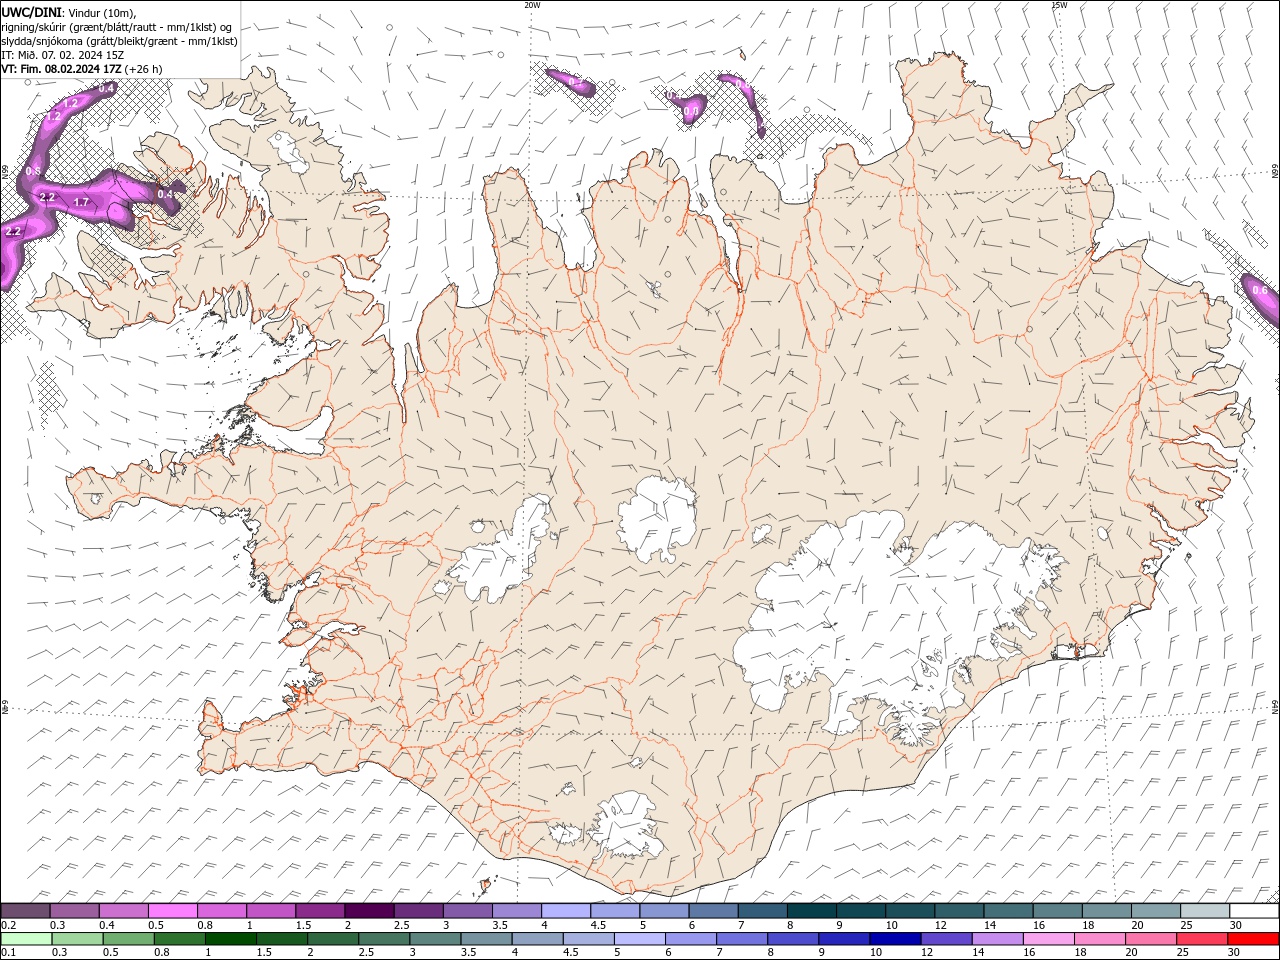Pick the white snow legend swatch labeled 30
Image resolution: width=1280 pixels, height=960 pixels.
pyautogui.click(x=1254, y=911)
